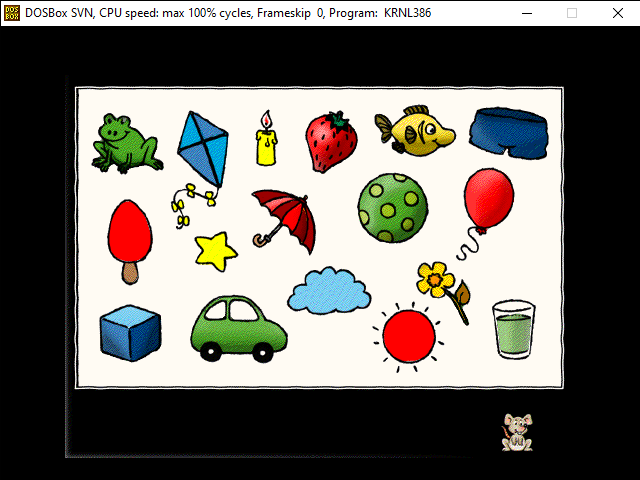Choose the yellow fish

pos(415,131)
